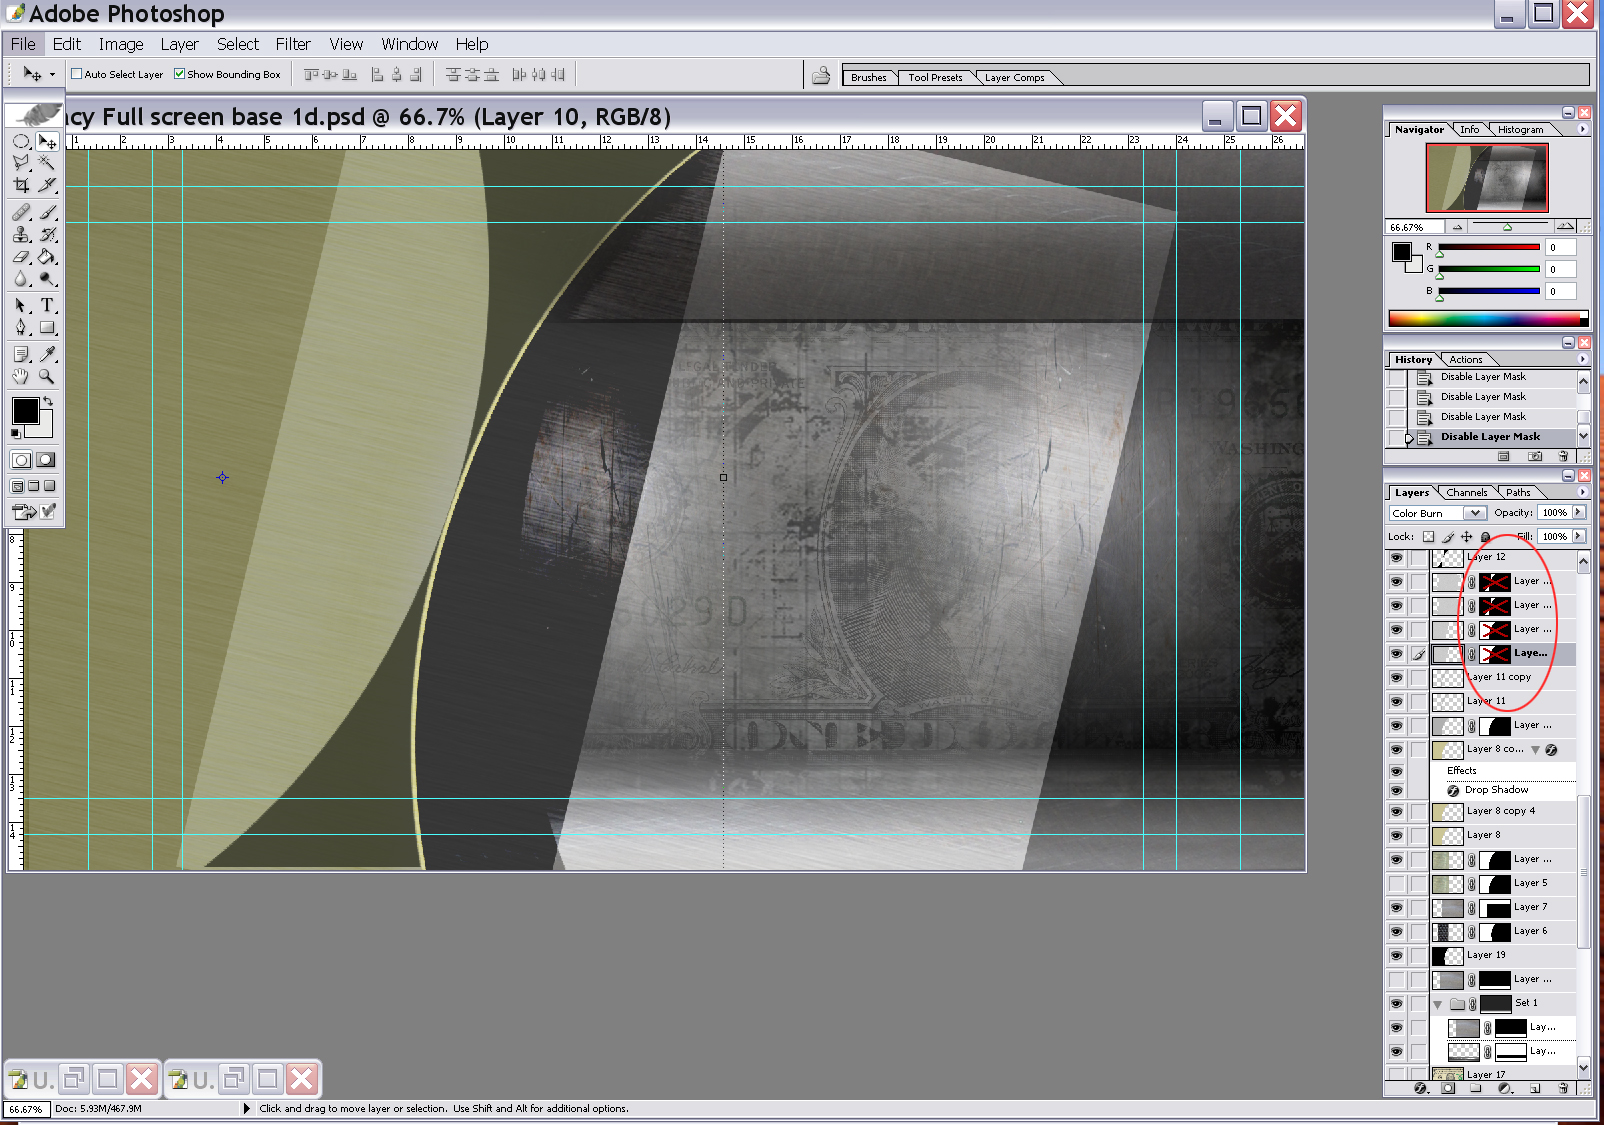Select the Move tool in toolbox
The height and width of the screenshot is (1125, 1604).
click(47, 141)
